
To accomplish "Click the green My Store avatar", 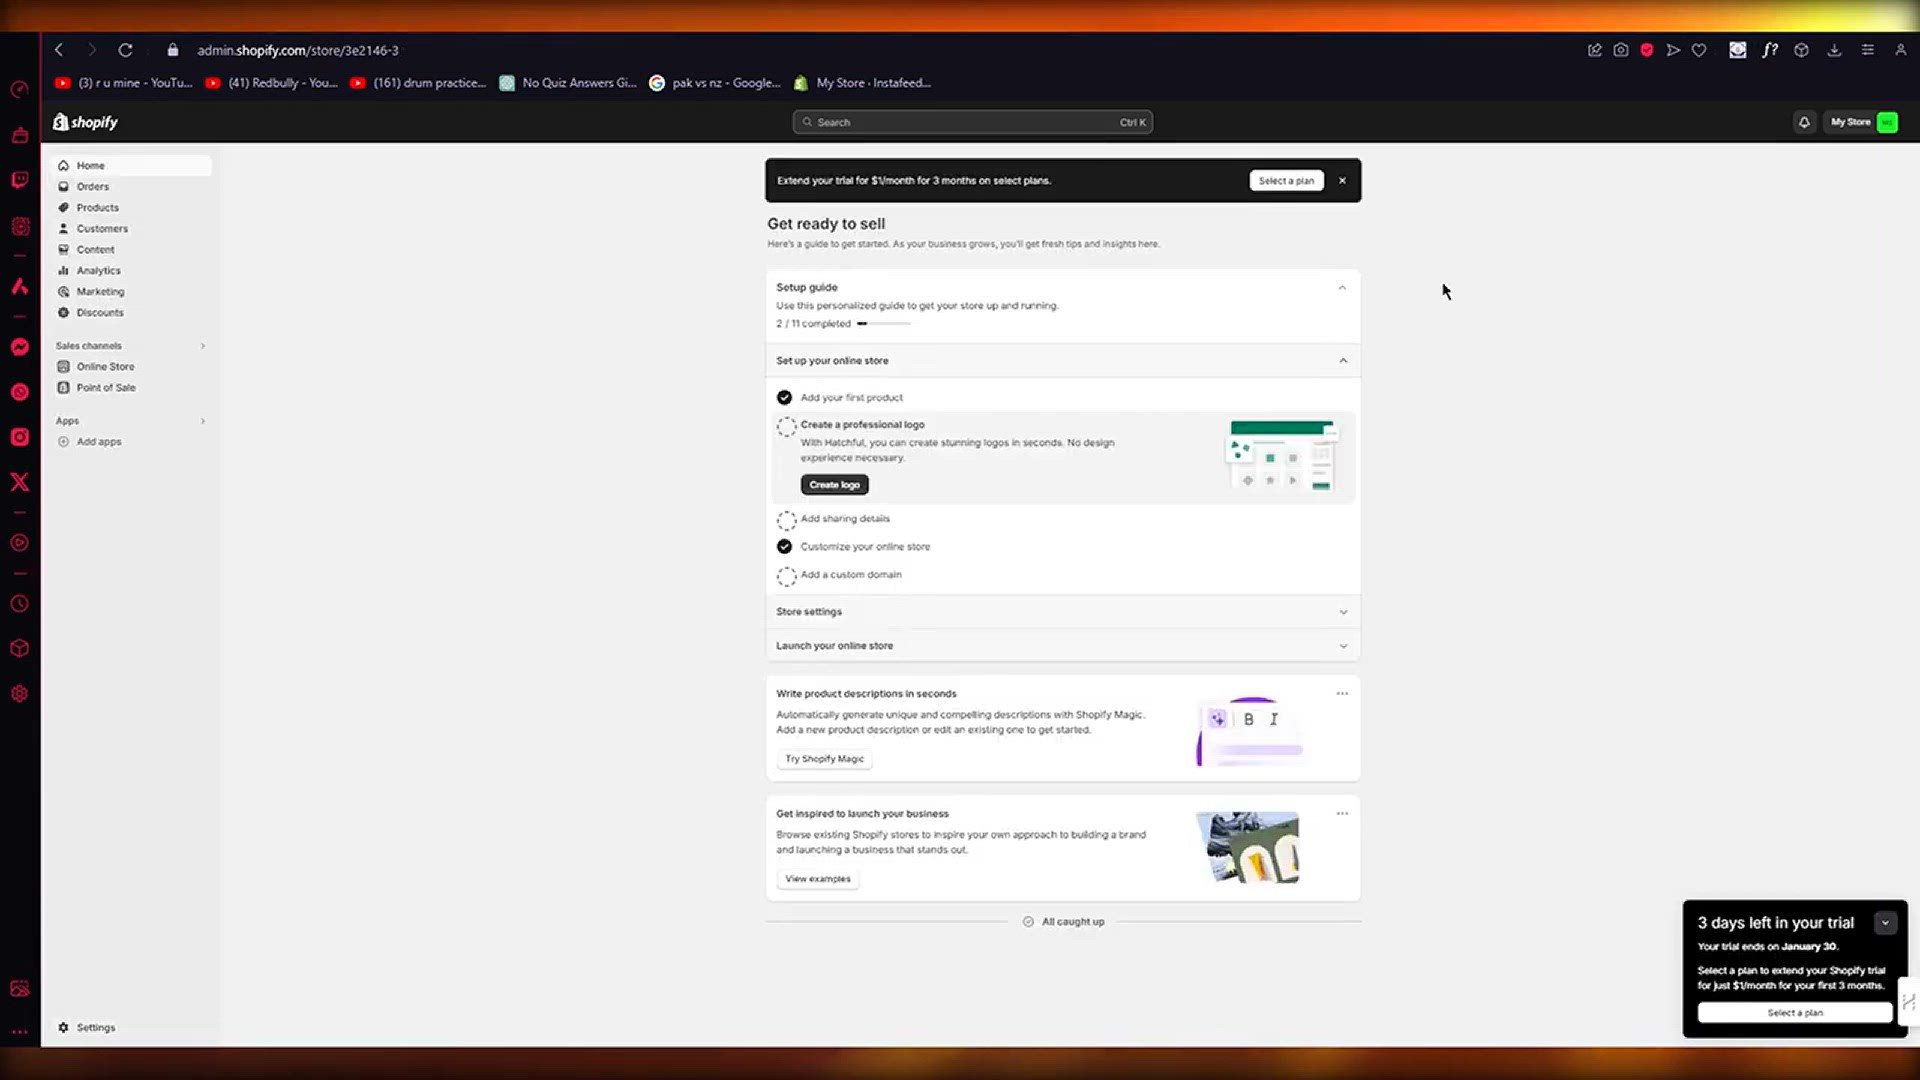I will pyautogui.click(x=1887, y=122).
